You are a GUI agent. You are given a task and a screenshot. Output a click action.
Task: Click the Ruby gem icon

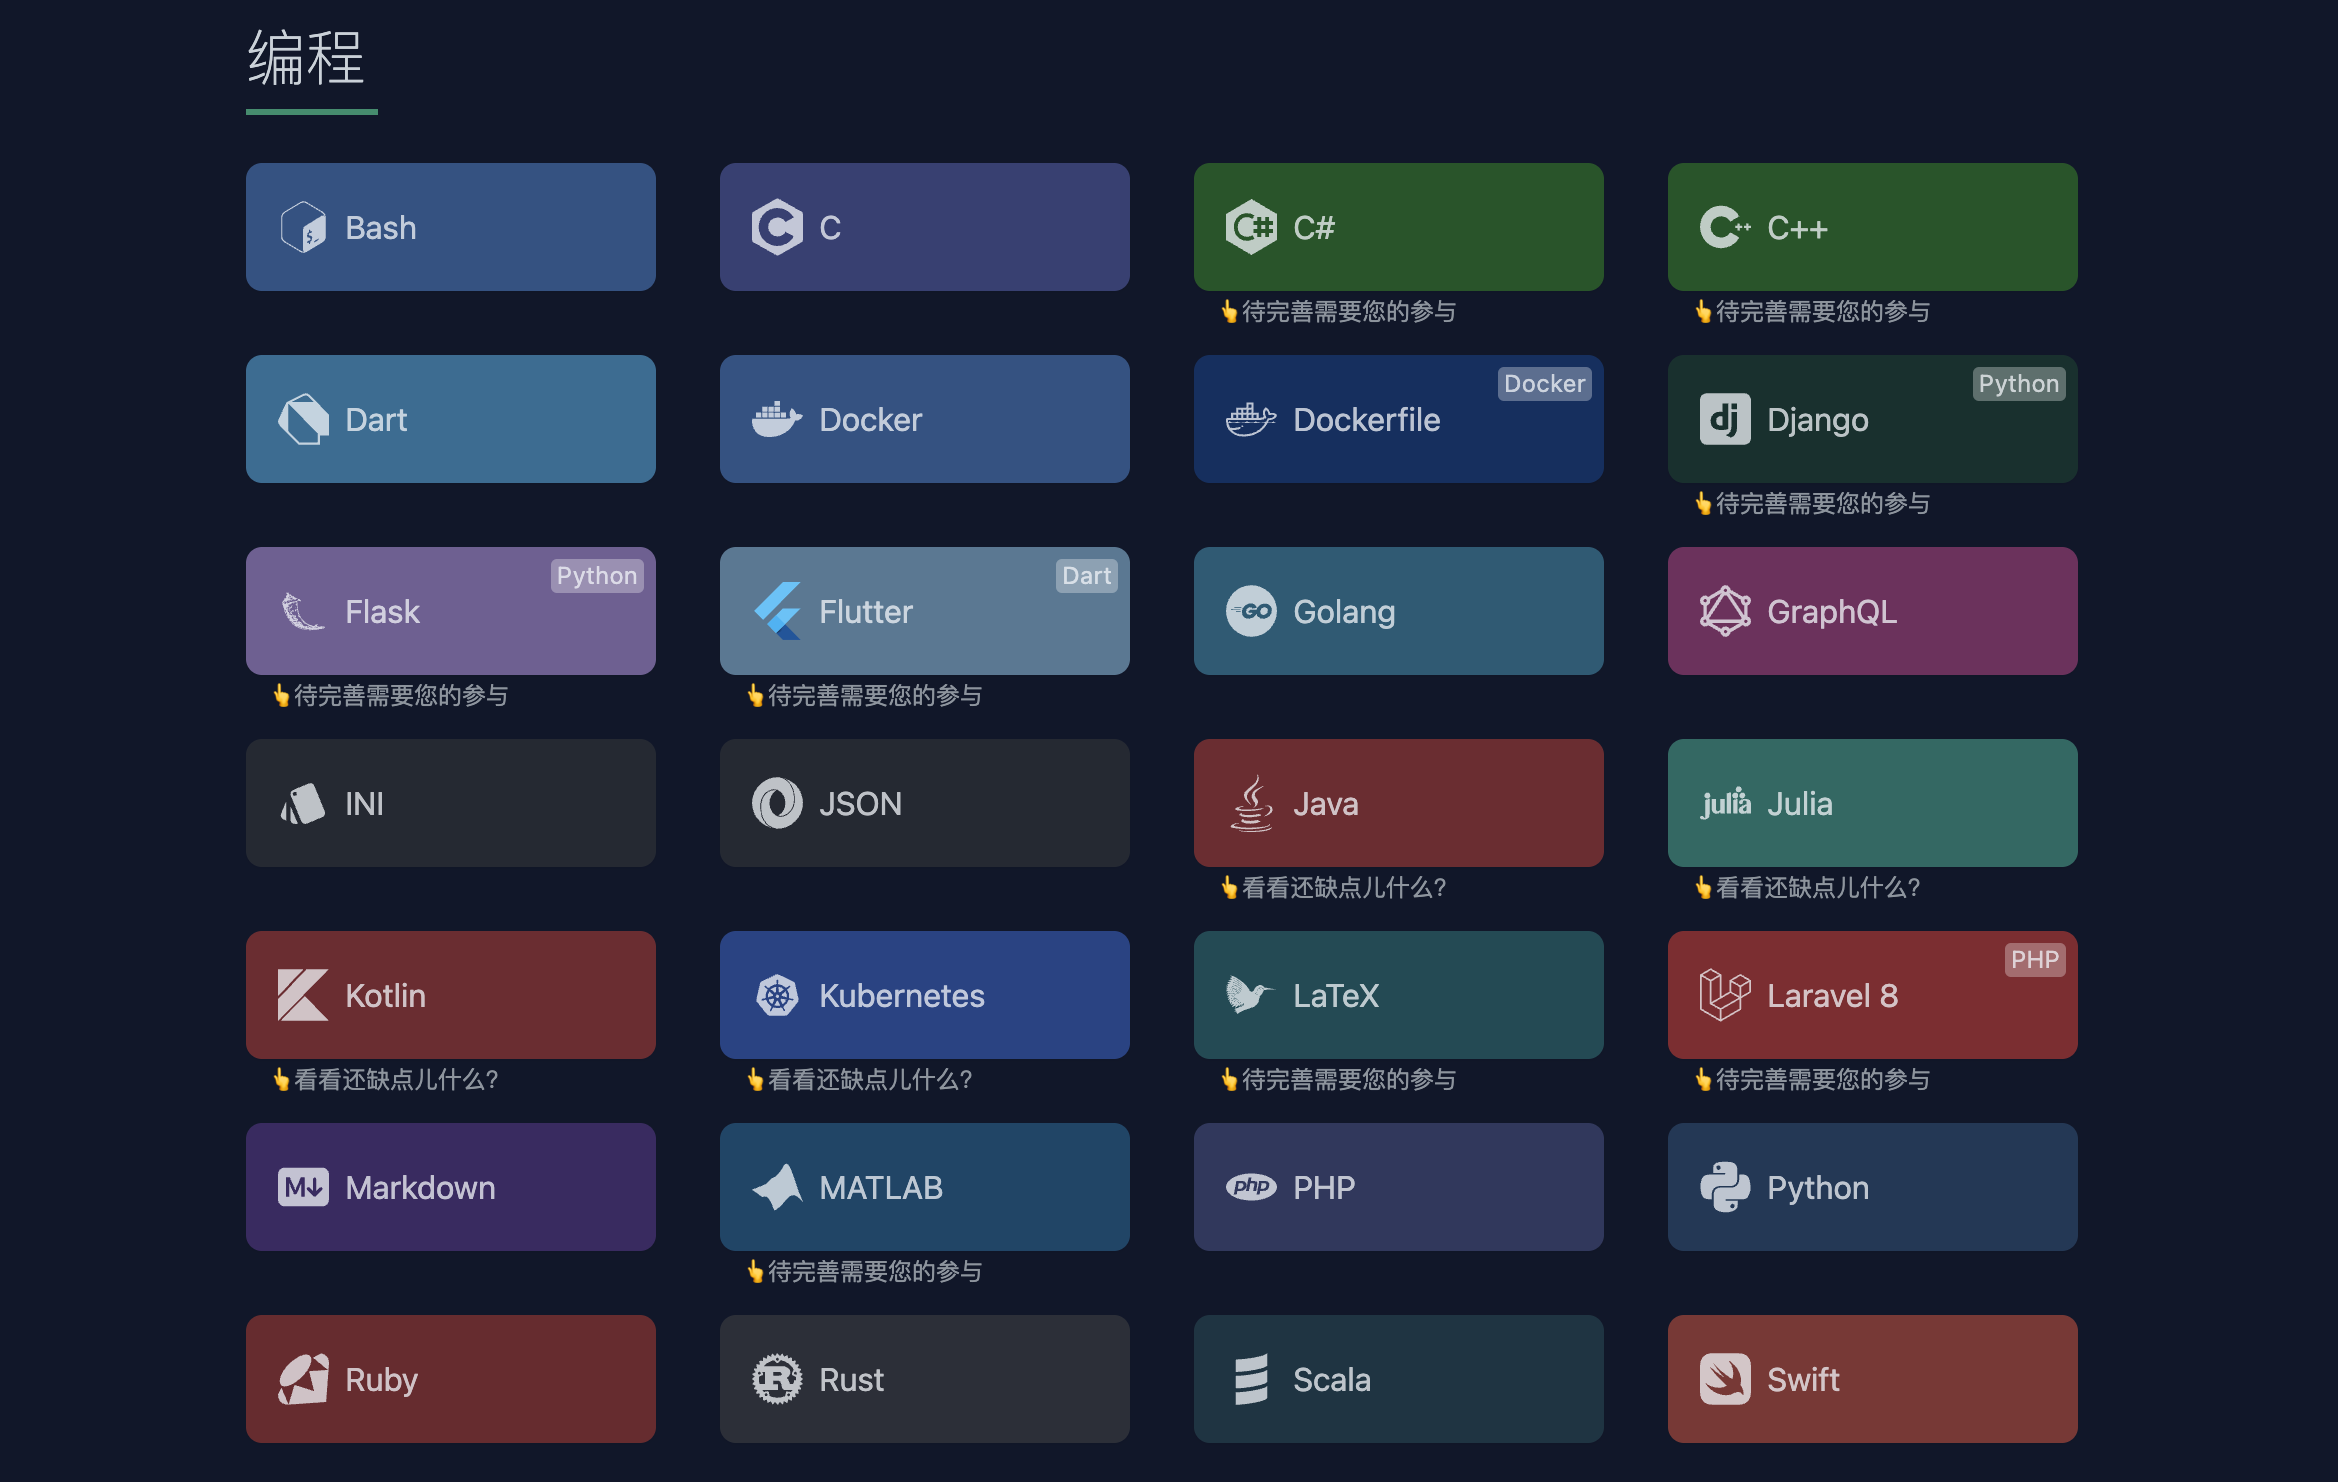pos(303,1379)
